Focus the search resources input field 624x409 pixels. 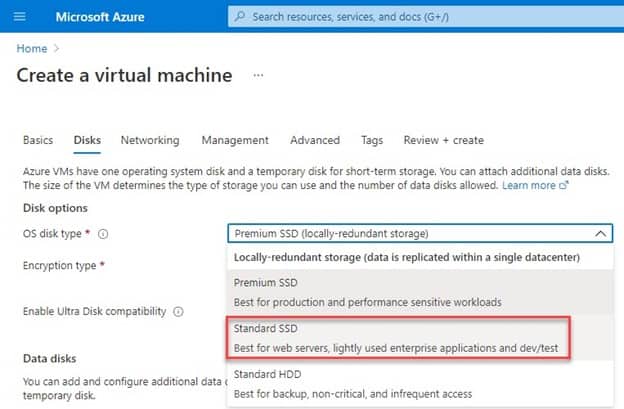(420, 17)
